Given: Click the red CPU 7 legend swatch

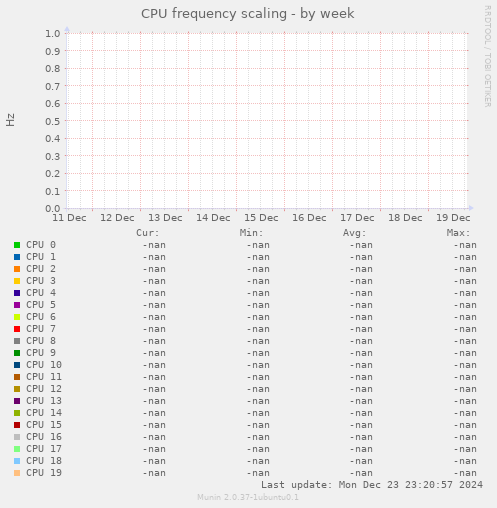Looking at the screenshot, I should click(17, 329).
